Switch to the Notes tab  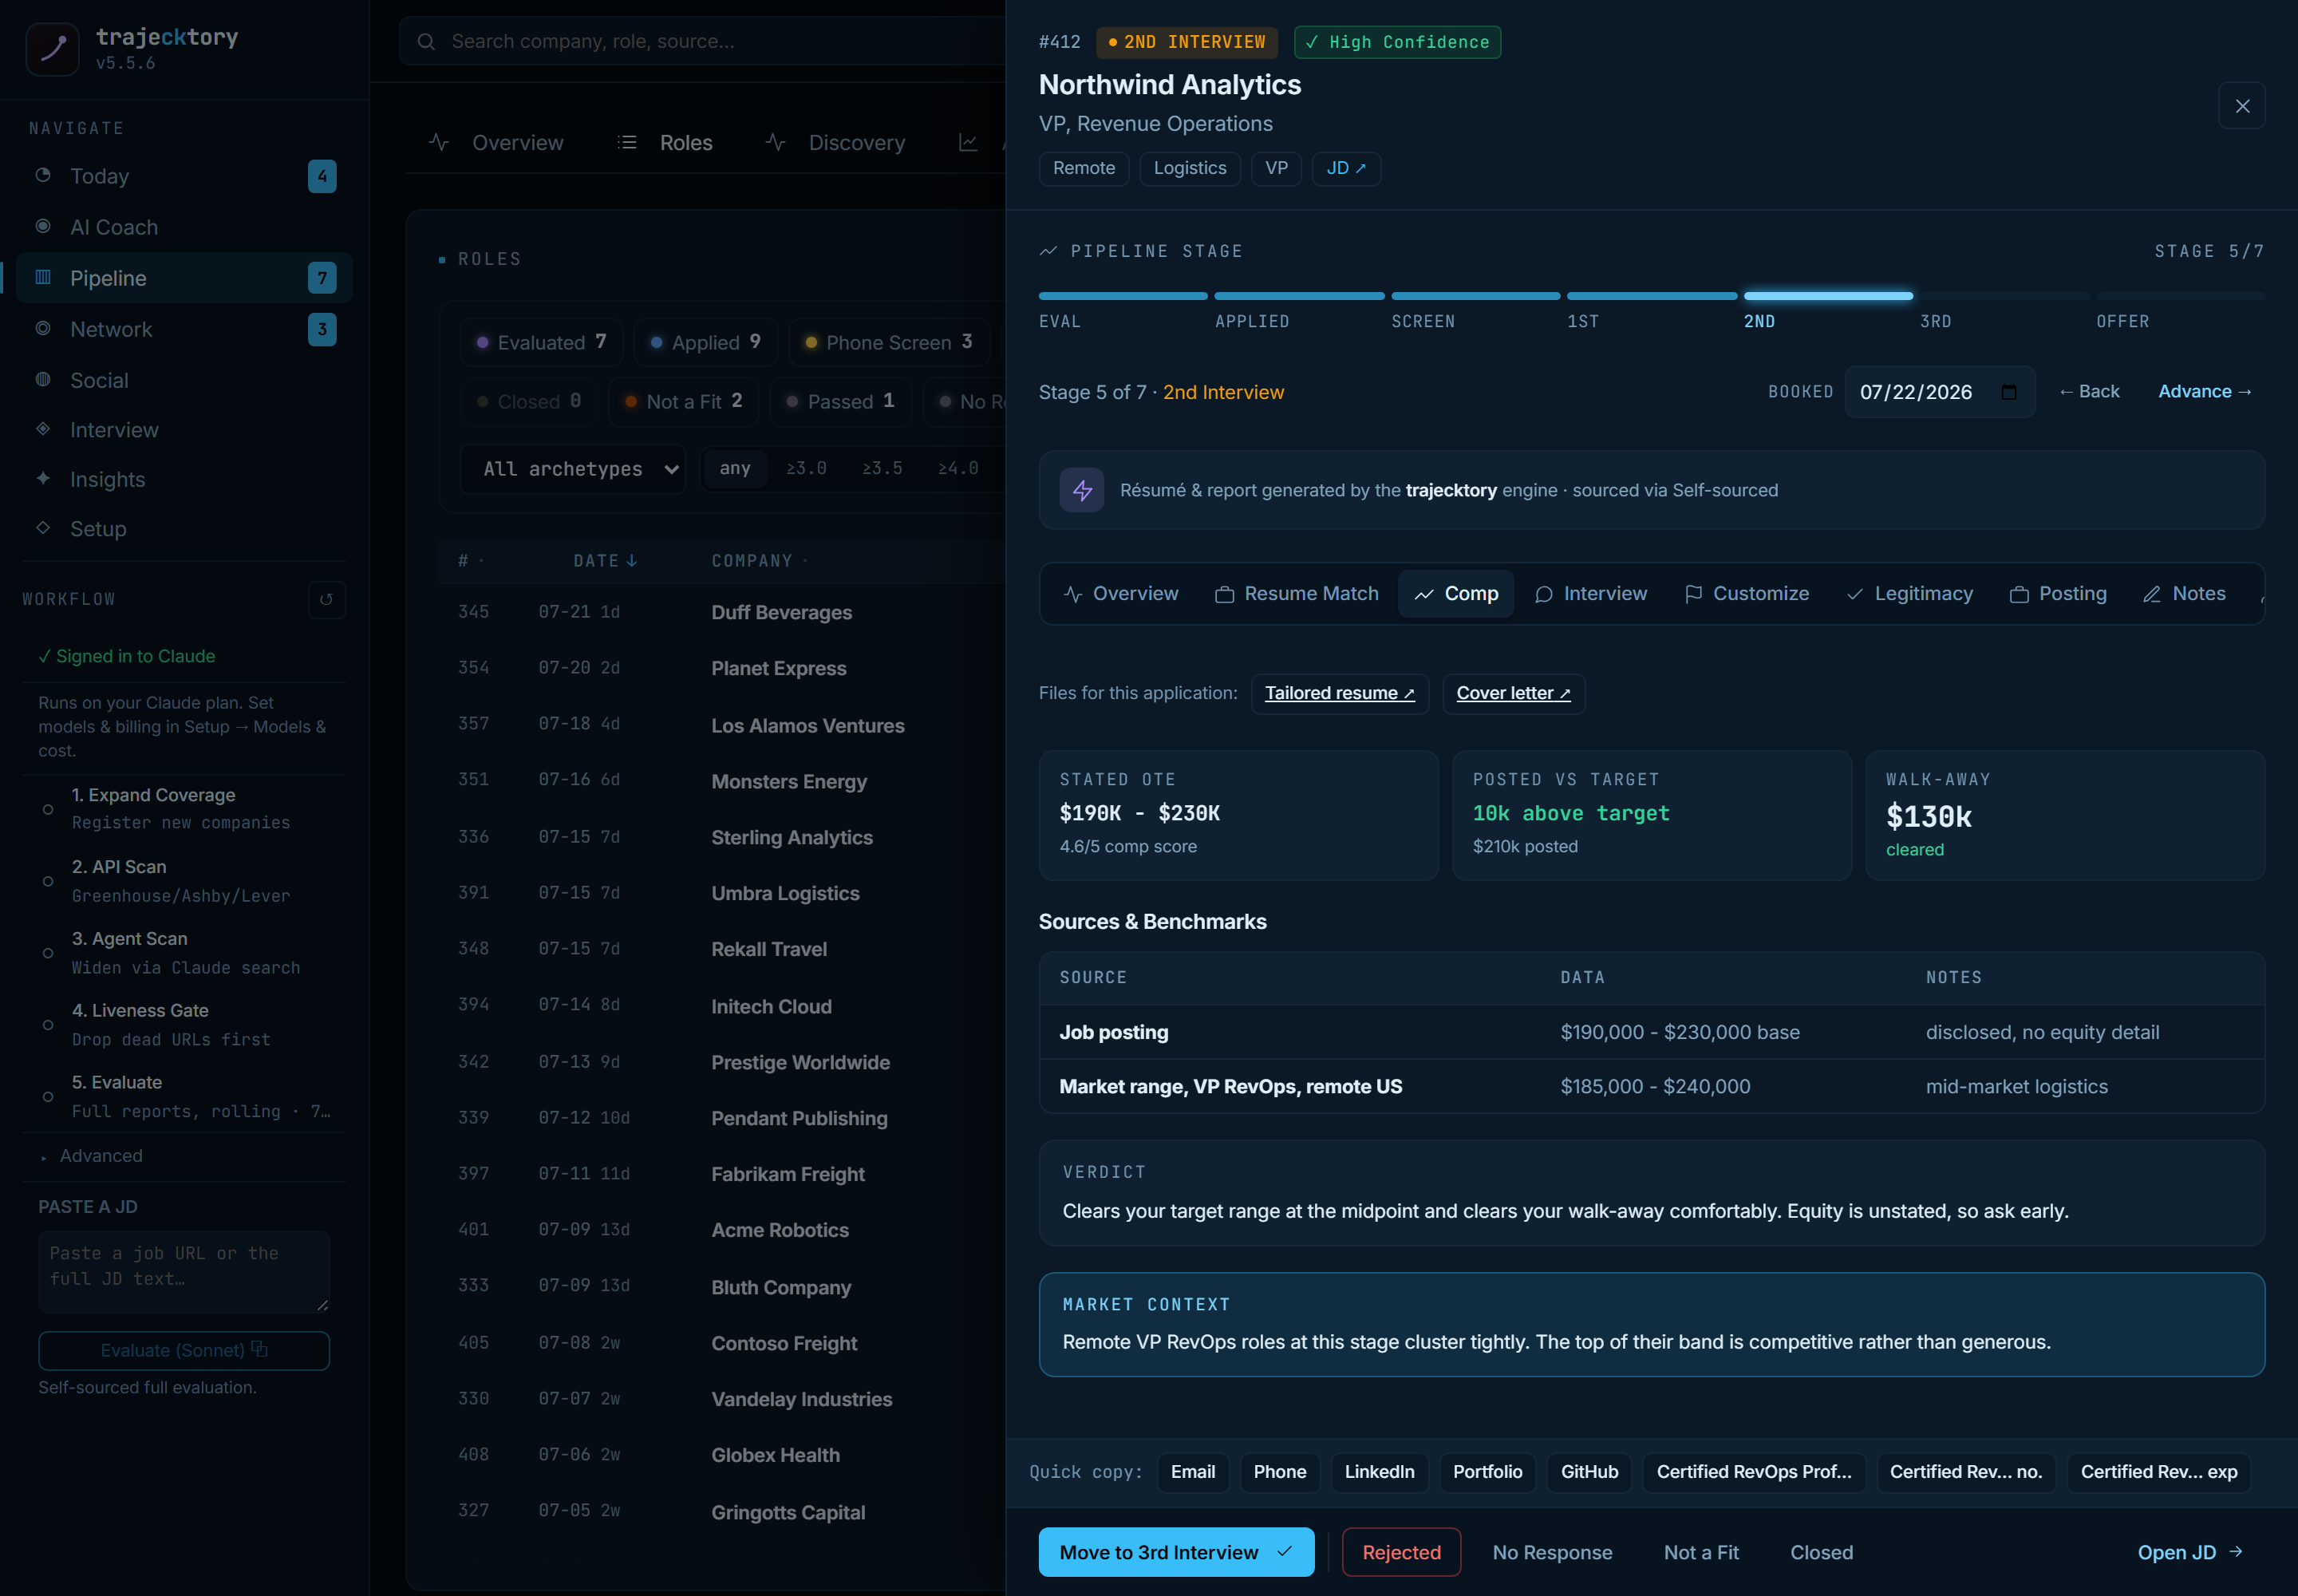2184,593
